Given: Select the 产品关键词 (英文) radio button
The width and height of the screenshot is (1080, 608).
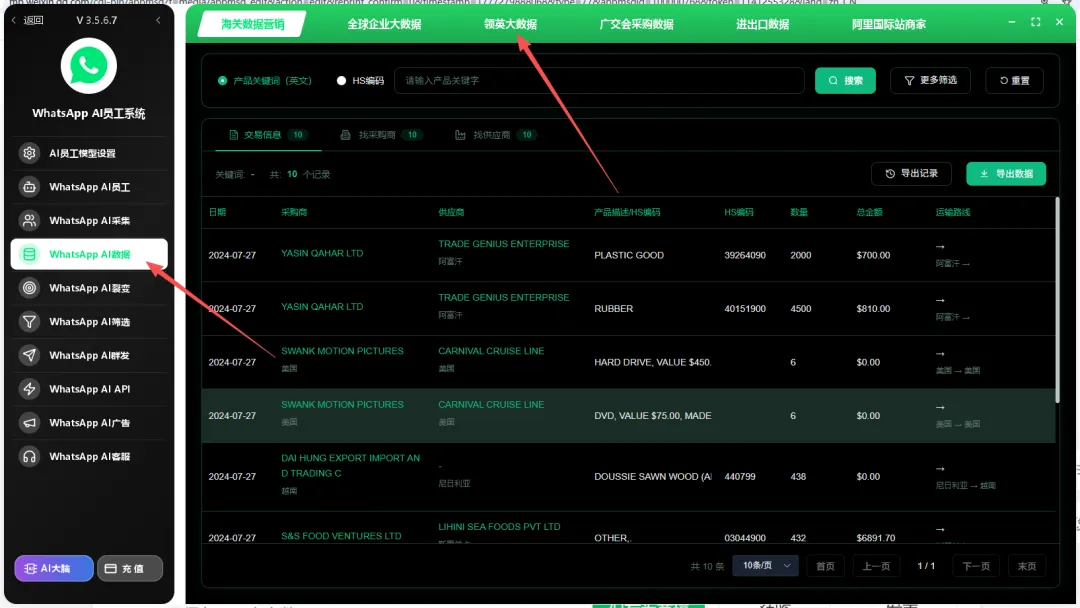Looking at the screenshot, I should 222,81.
